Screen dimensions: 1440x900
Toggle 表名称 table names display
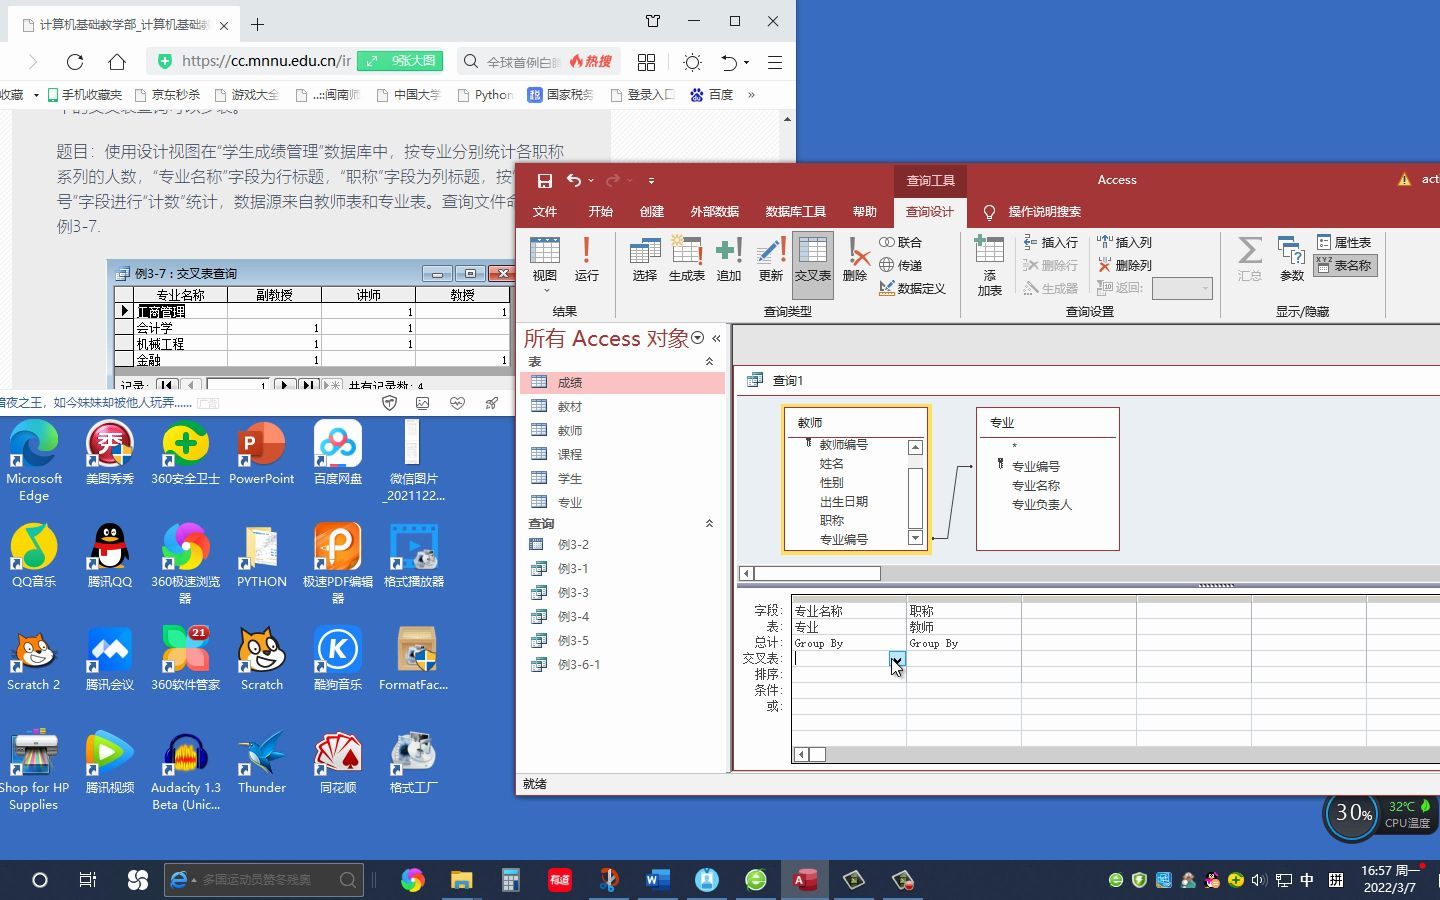pos(1345,266)
